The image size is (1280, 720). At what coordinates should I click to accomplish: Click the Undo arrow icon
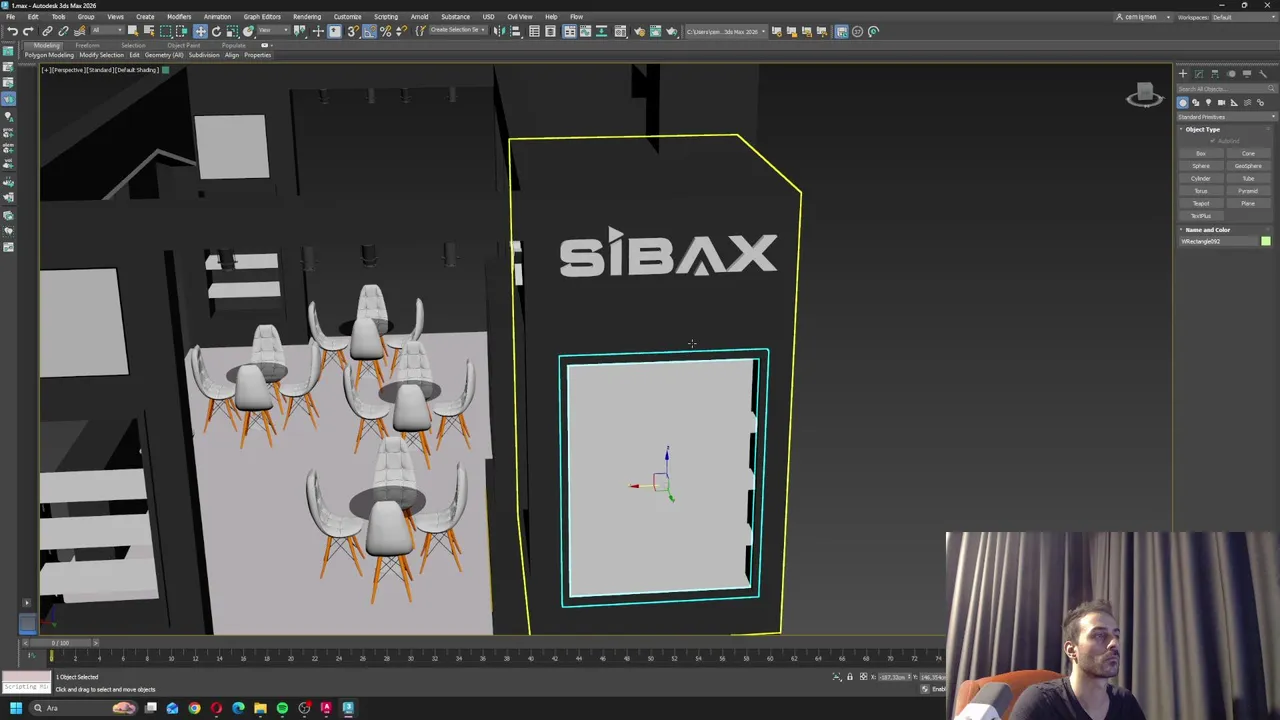tap(11, 31)
